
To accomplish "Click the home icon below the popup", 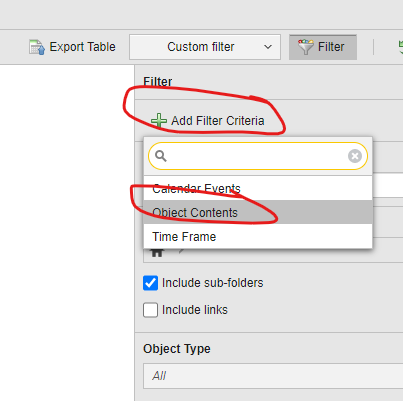I will tap(157, 253).
